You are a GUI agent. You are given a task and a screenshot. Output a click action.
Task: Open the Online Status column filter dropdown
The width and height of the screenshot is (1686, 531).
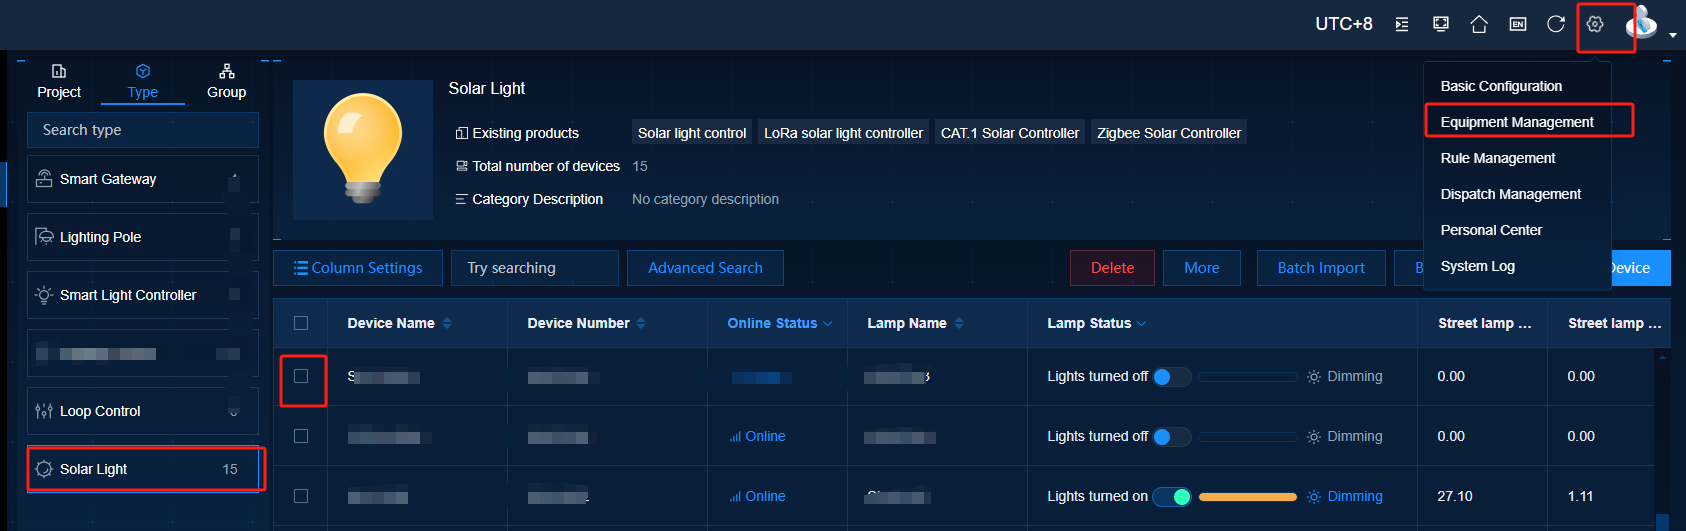828,324
